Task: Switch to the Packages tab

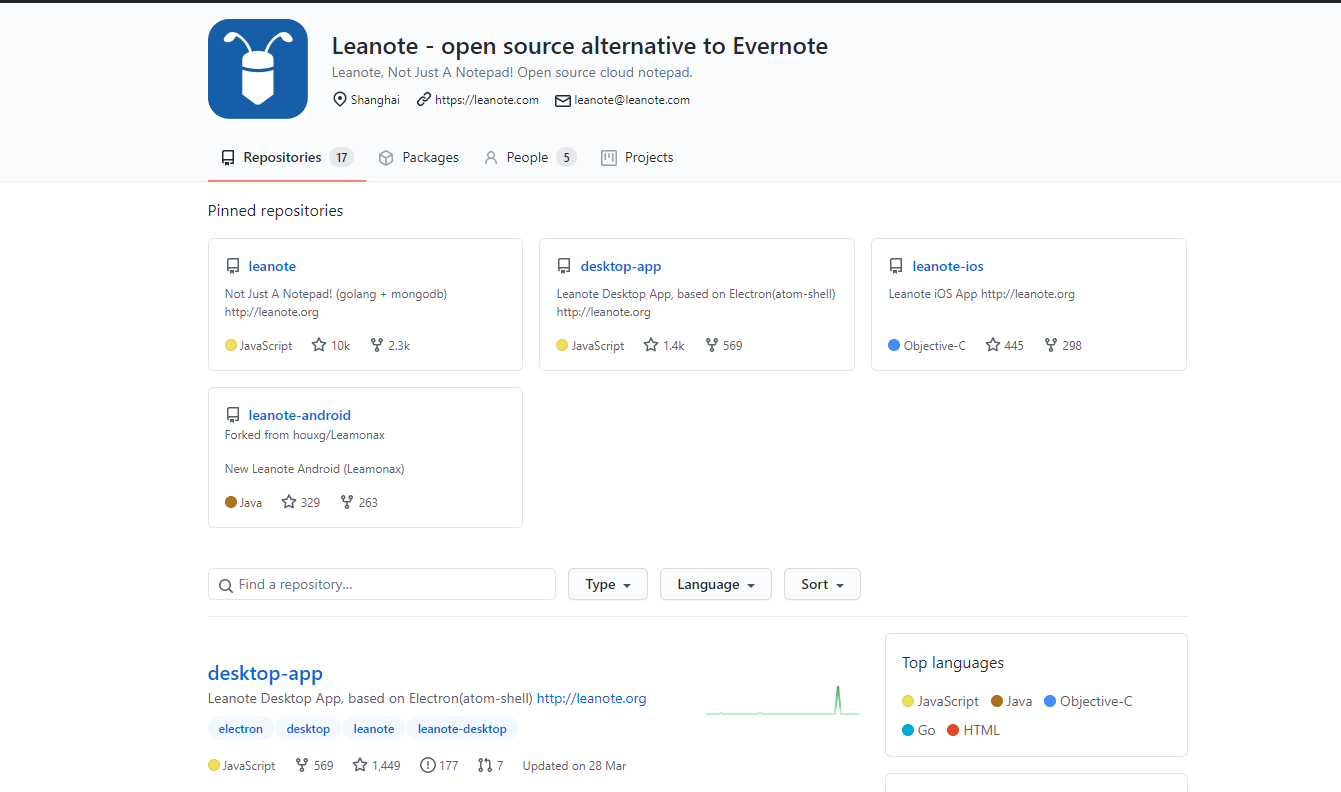Action: pyautogui.click(x=419, y=157)
